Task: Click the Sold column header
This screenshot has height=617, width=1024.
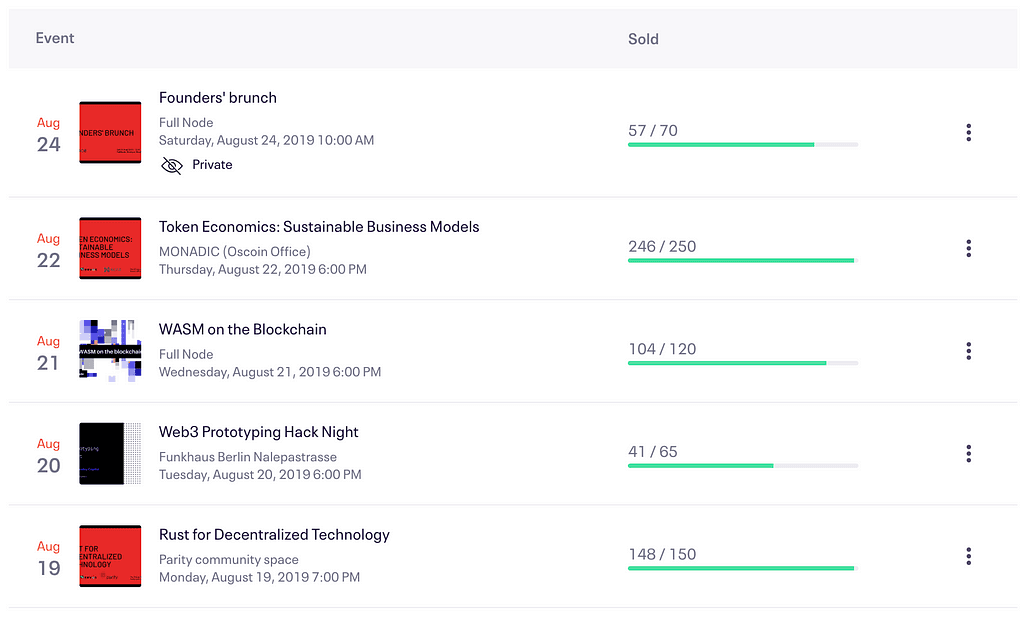Action: [x=643, y=39]
